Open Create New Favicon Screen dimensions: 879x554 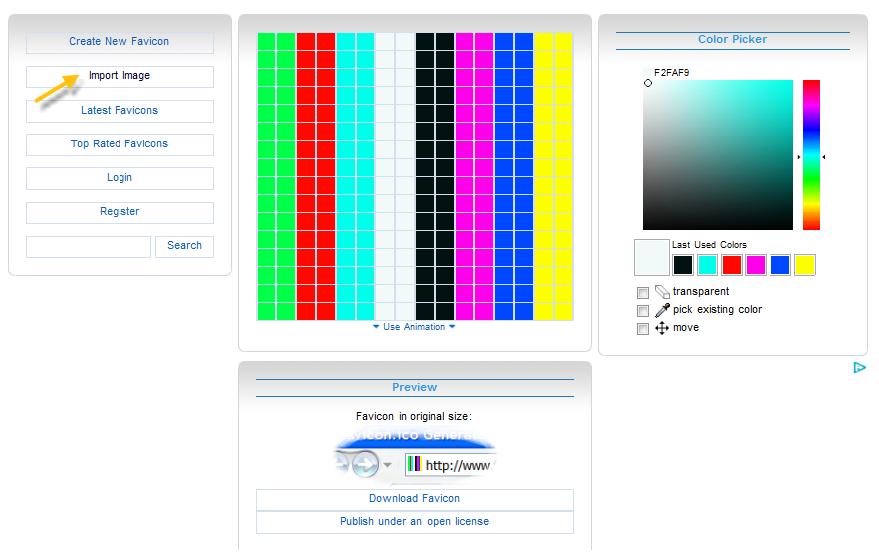(119, 42)
